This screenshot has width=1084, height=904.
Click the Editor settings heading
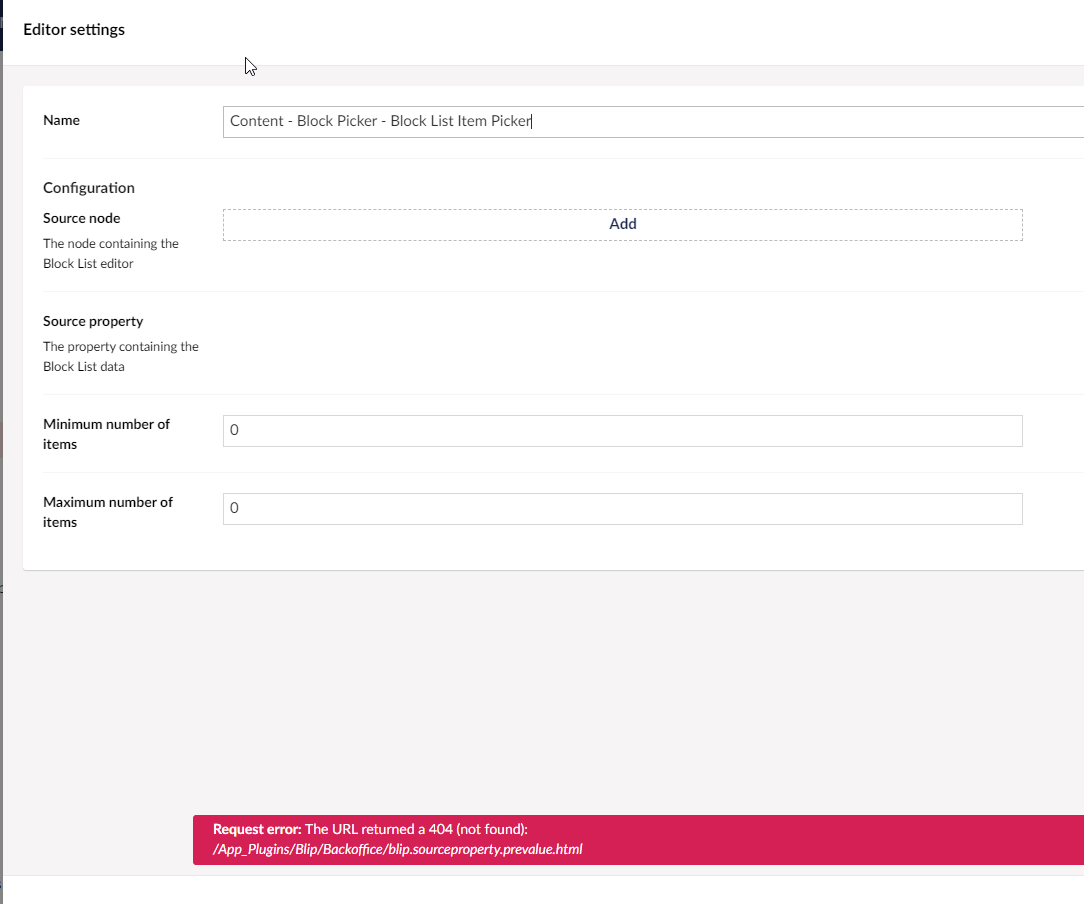pos(74,29)
